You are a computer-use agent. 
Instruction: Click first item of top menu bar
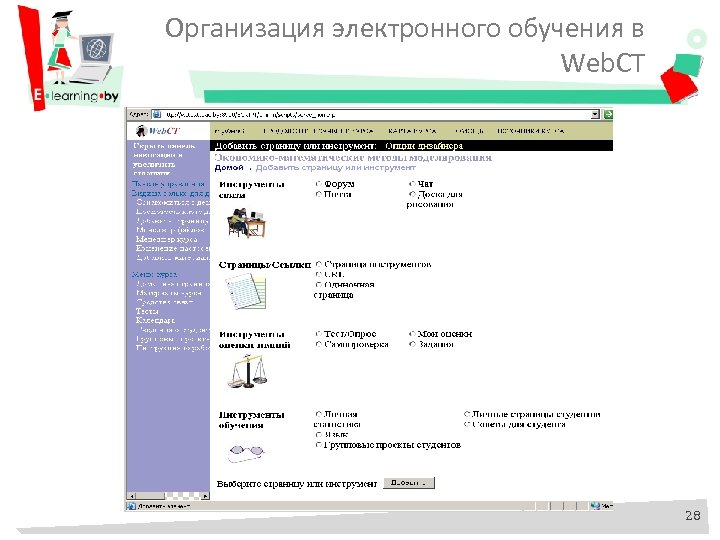click(x=229, y=131)
